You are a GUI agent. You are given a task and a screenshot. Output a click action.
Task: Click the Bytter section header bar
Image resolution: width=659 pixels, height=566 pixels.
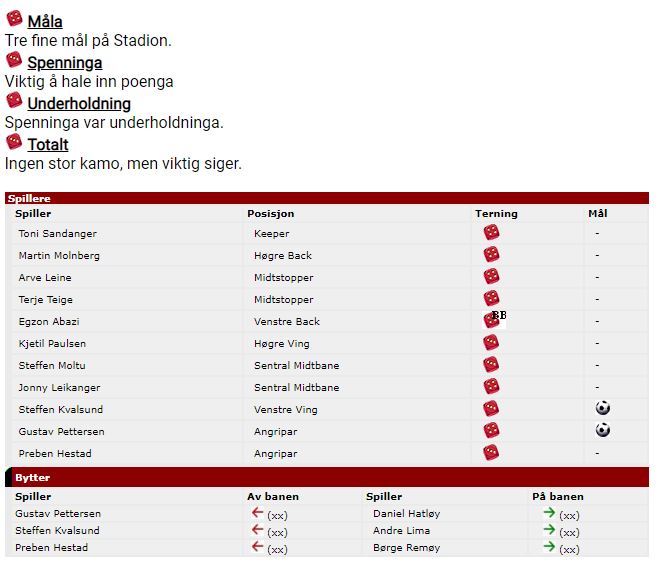[x=327, y=477]
